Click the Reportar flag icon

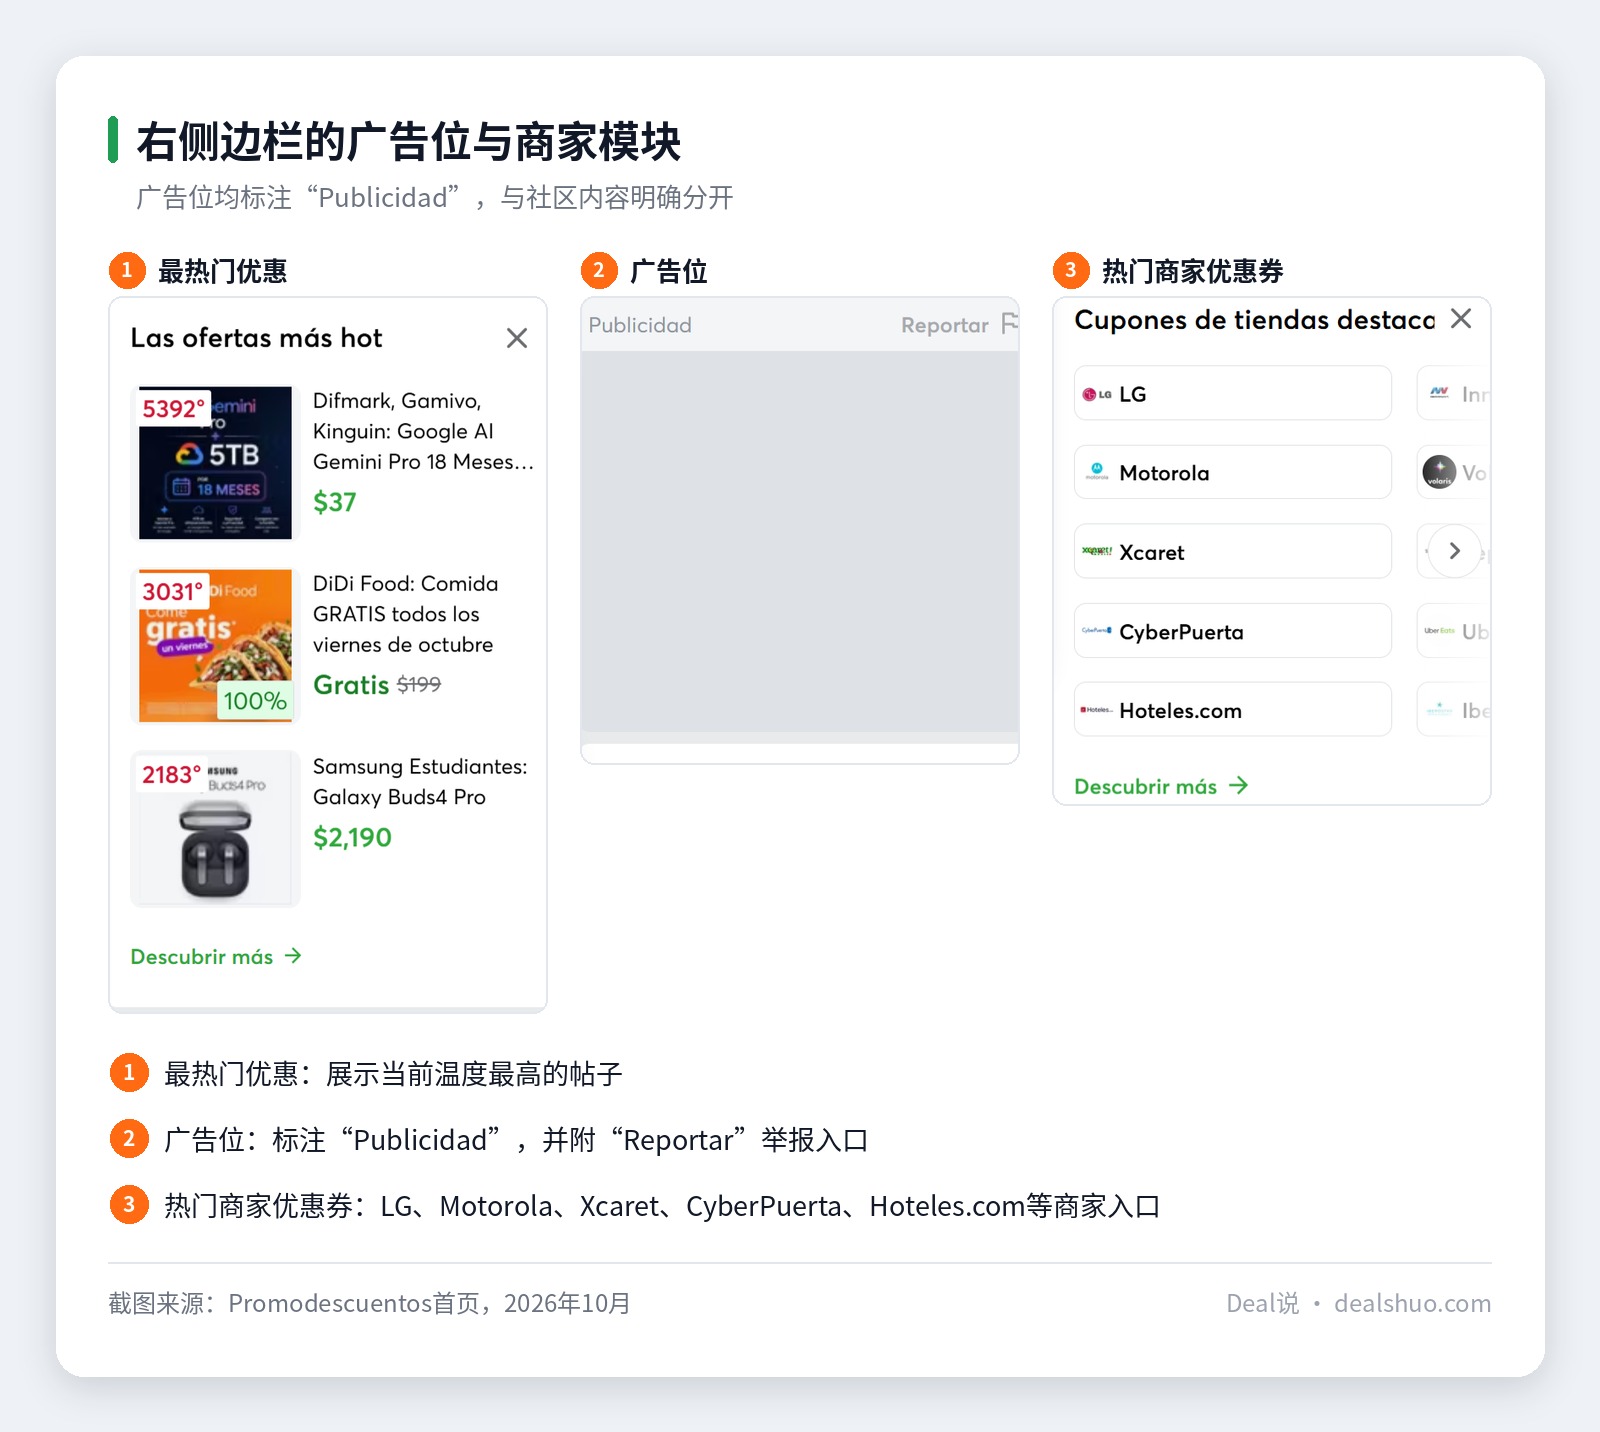click(x=1010, y=323)
